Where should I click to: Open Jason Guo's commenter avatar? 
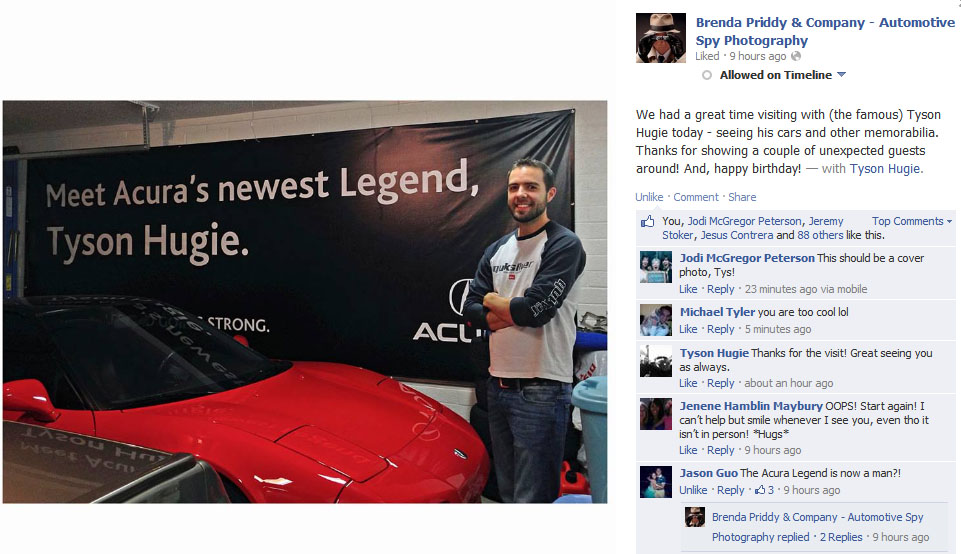656,482
